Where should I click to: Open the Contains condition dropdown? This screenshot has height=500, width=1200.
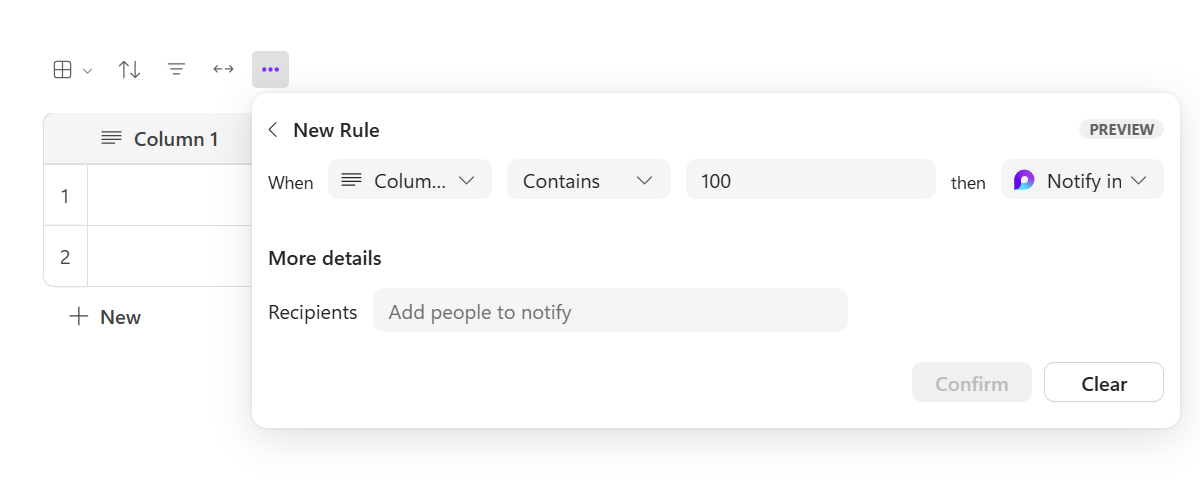tap(588, 180)
